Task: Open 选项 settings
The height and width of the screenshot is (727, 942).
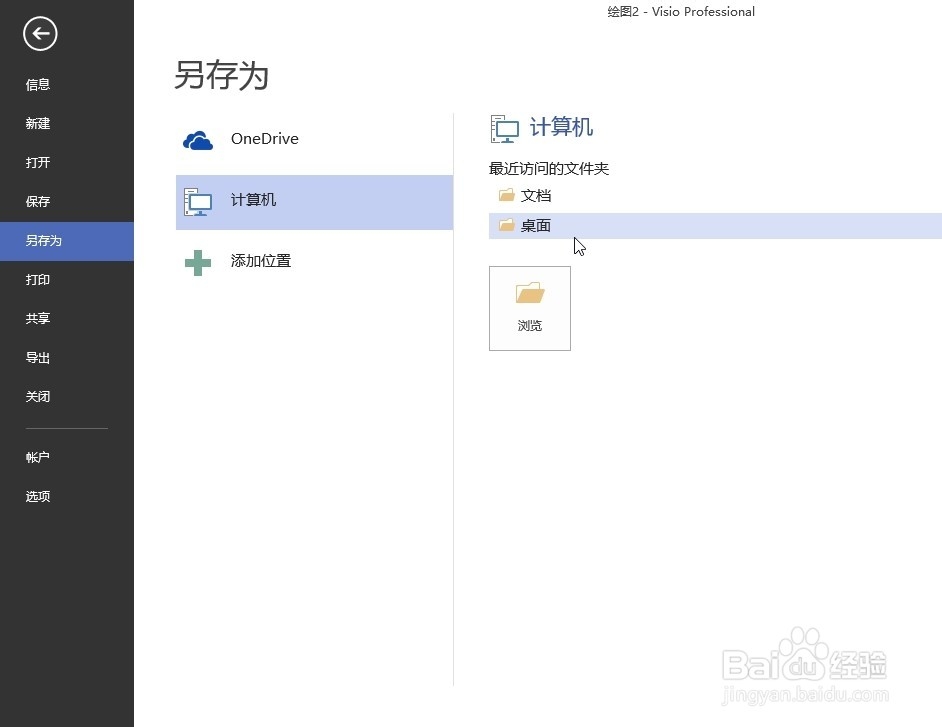Action: pyautogui.click(x=67, y=496)
